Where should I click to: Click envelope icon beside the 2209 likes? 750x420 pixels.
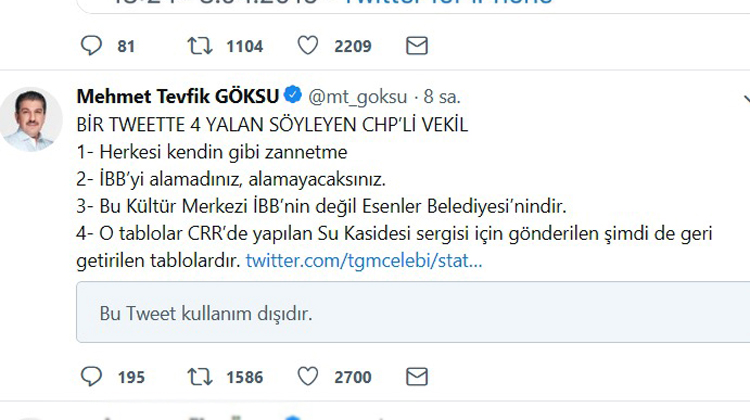click(416, 46)
